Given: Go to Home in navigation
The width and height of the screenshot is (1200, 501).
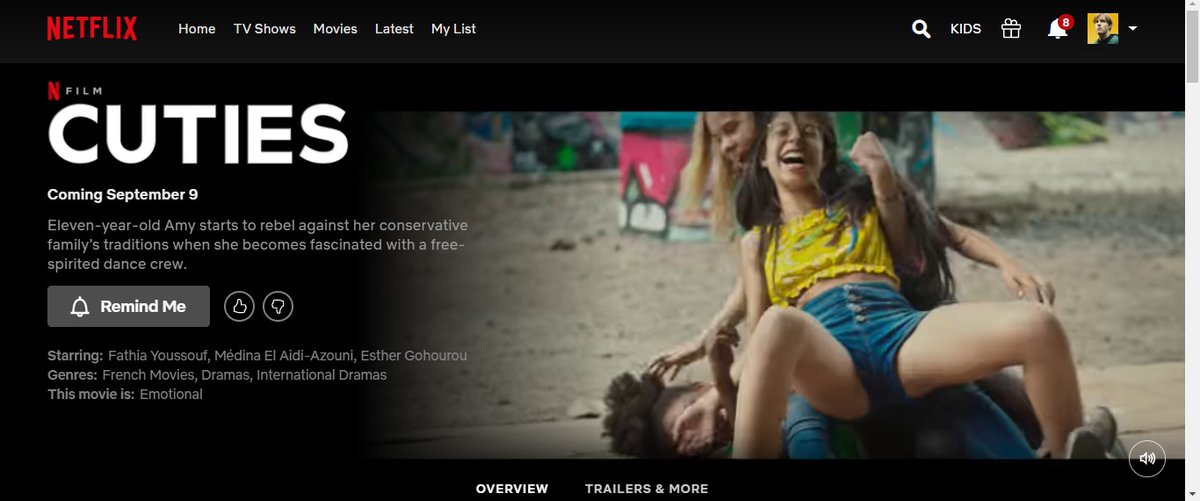Looking at the screenshot, I should coord(197,29).
